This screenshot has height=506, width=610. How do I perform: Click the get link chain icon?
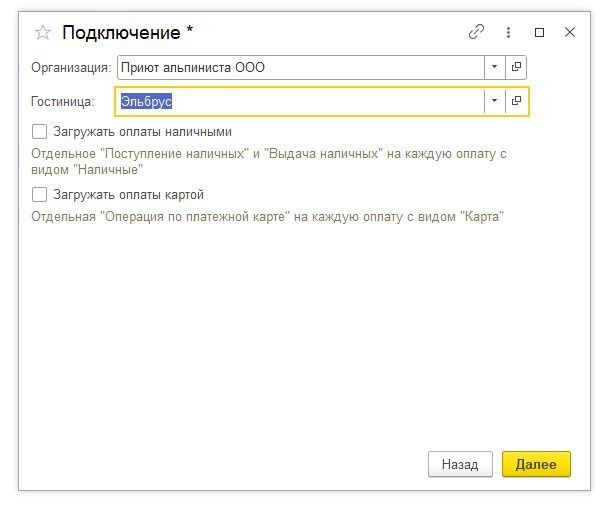click(476, 32)
